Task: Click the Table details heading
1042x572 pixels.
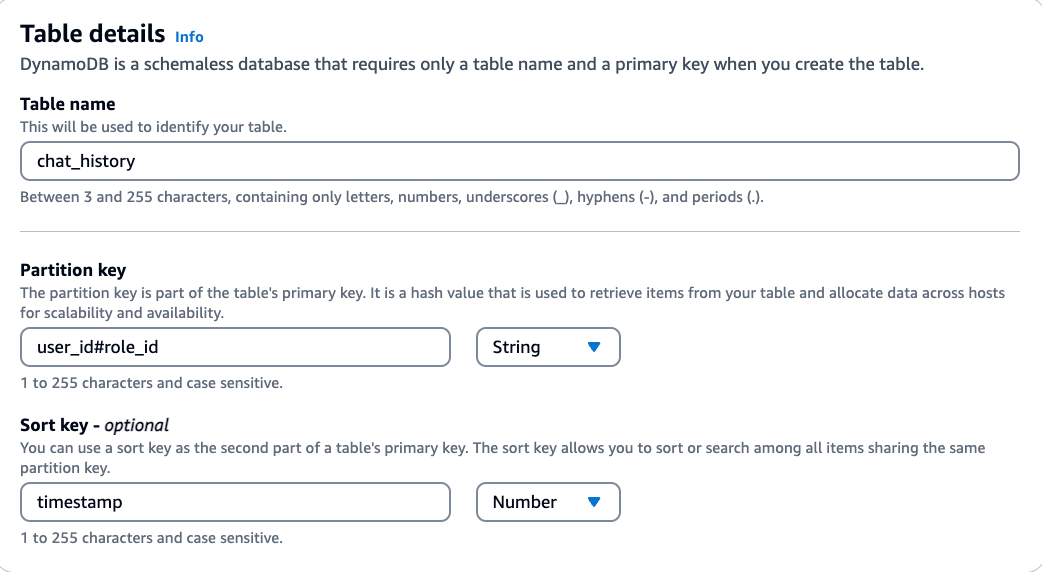Action: pyautogui.click(x=93, y=34)
